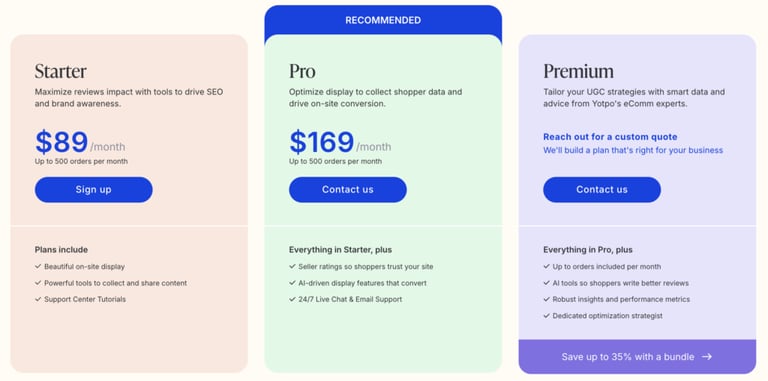Click the $89 per month price
The height and width of the screenshot is (381, 768).
click(x=80, y=143)
